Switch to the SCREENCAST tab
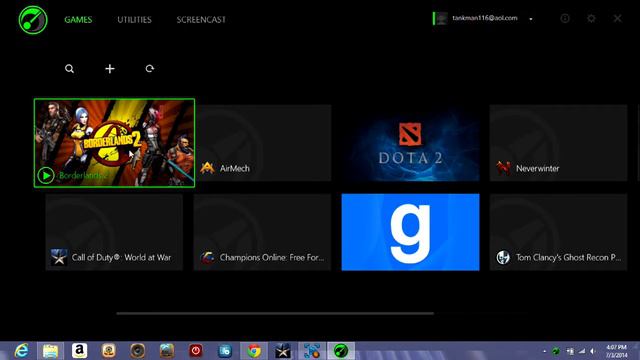 click(201, 20)
